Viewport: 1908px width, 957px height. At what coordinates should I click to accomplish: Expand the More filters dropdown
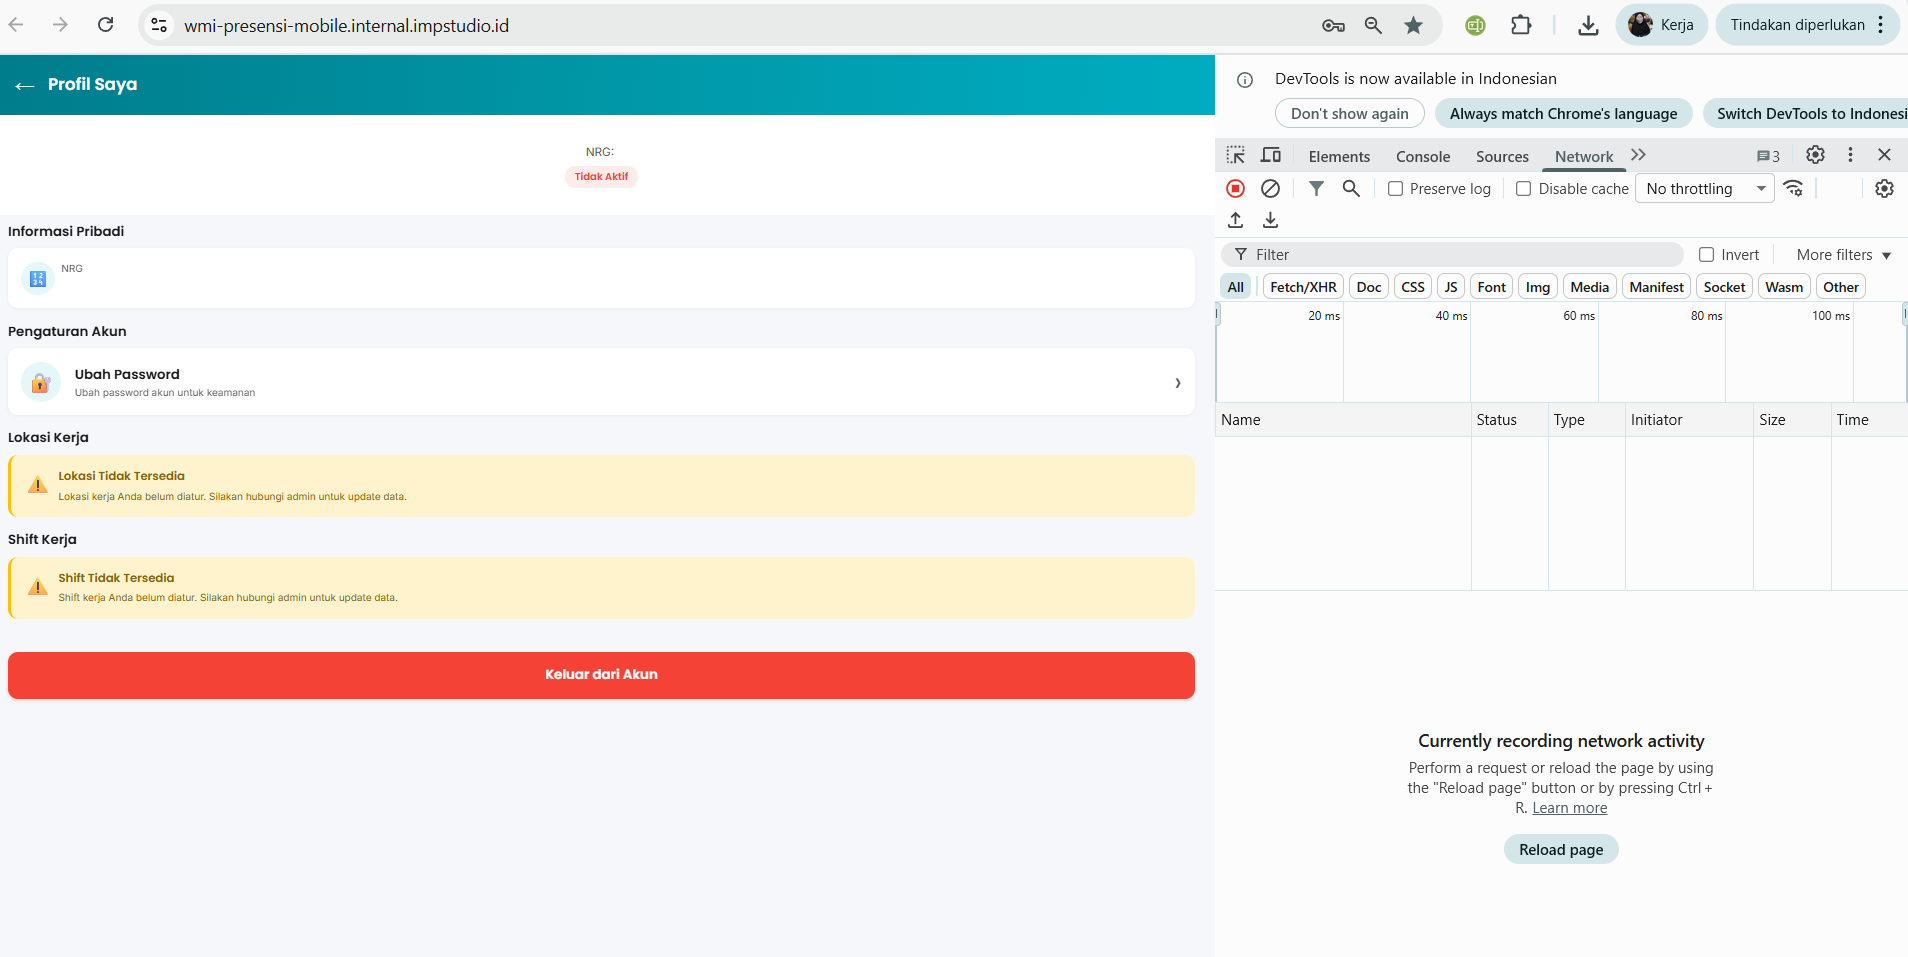[x=1843, y=255]
